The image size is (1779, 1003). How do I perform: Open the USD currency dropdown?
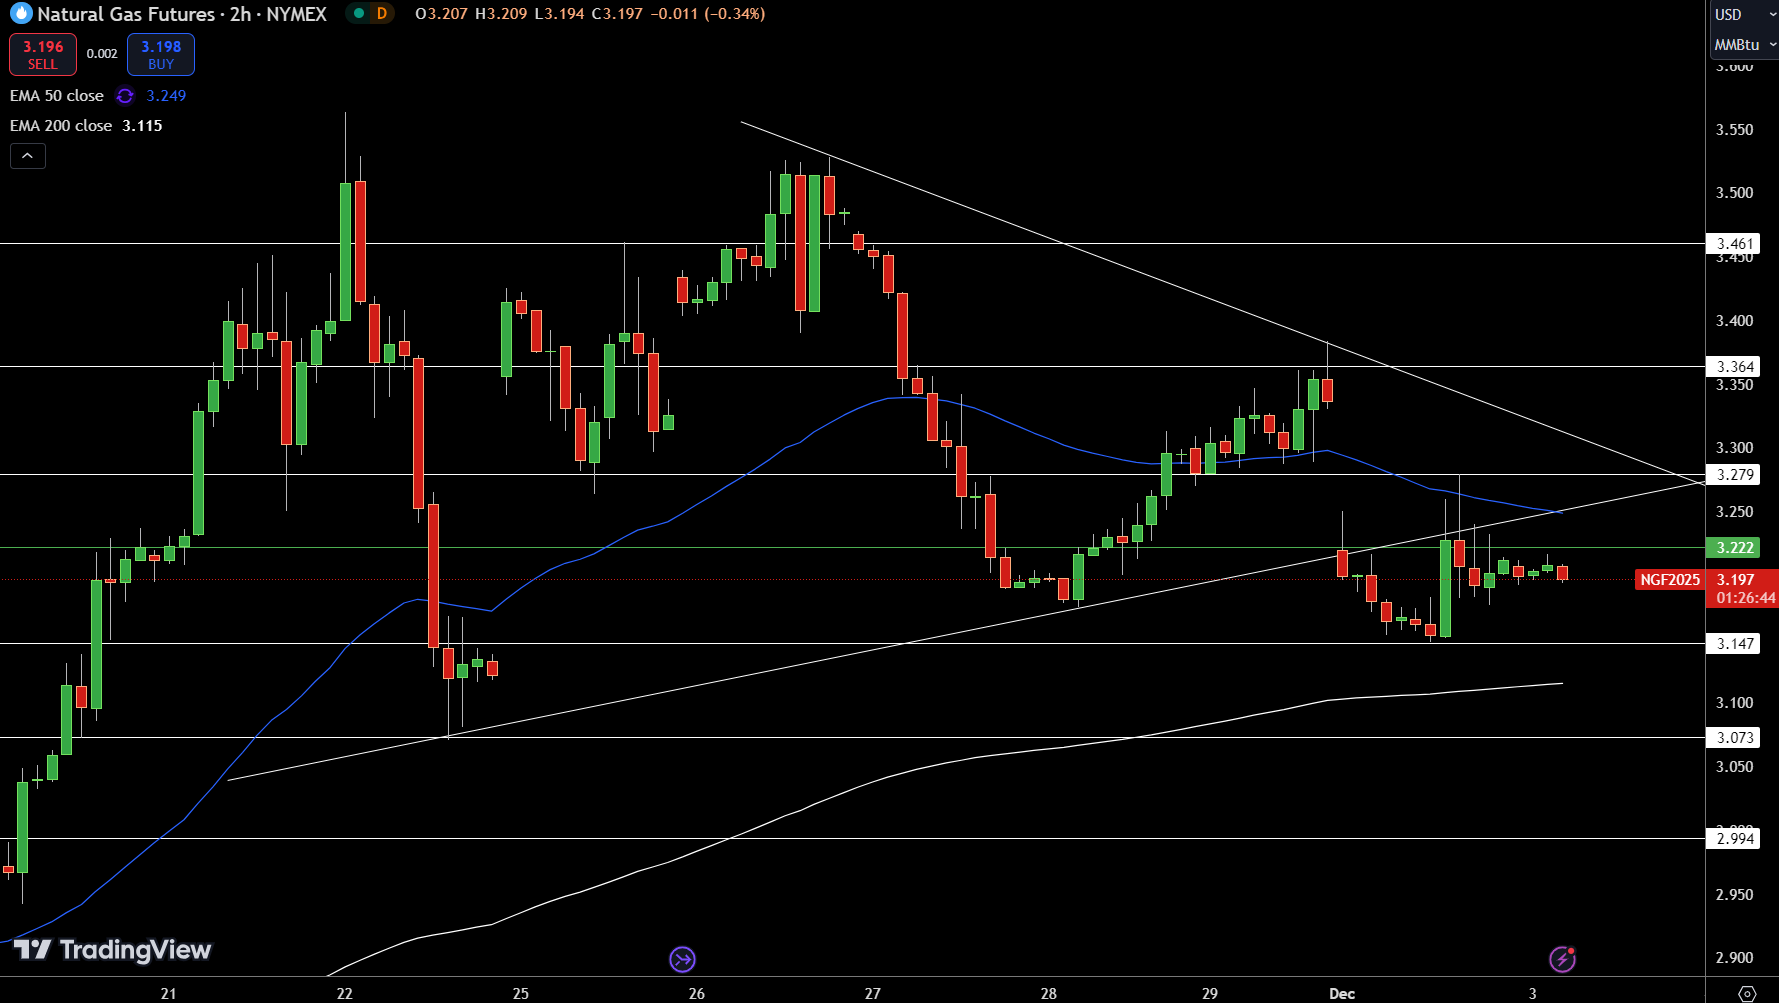coord(1744,15)
